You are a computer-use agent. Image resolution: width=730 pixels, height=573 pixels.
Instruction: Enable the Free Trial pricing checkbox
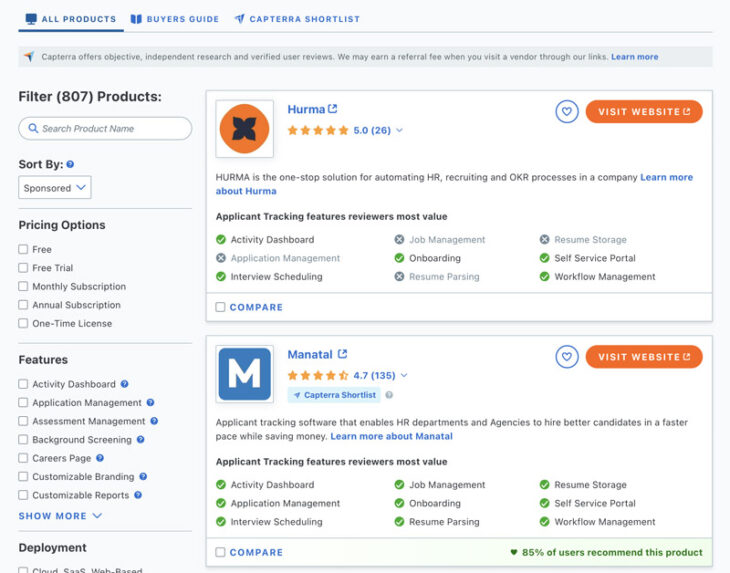tap(23, 268)
